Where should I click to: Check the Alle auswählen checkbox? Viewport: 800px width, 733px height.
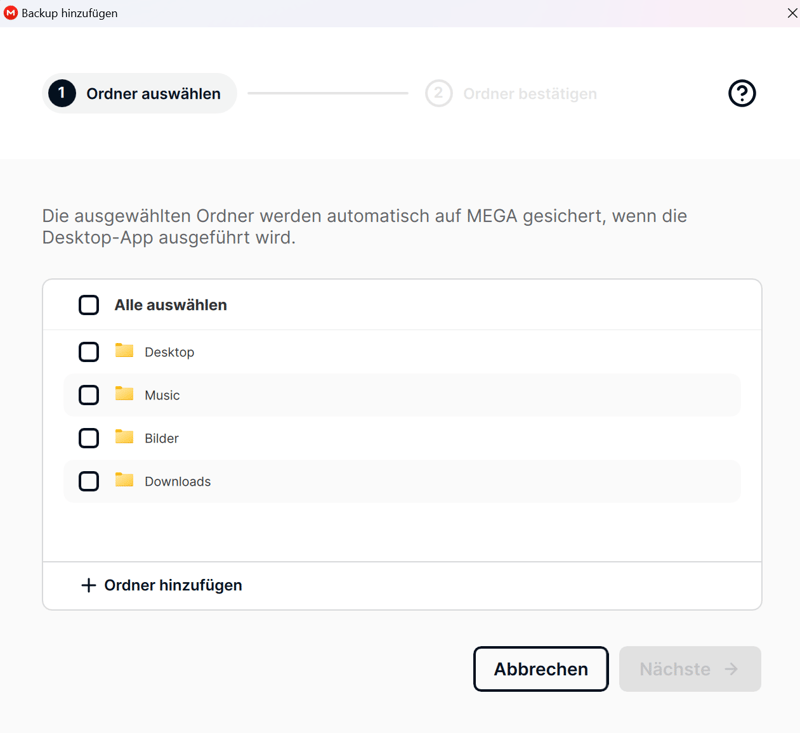(89, 305)
